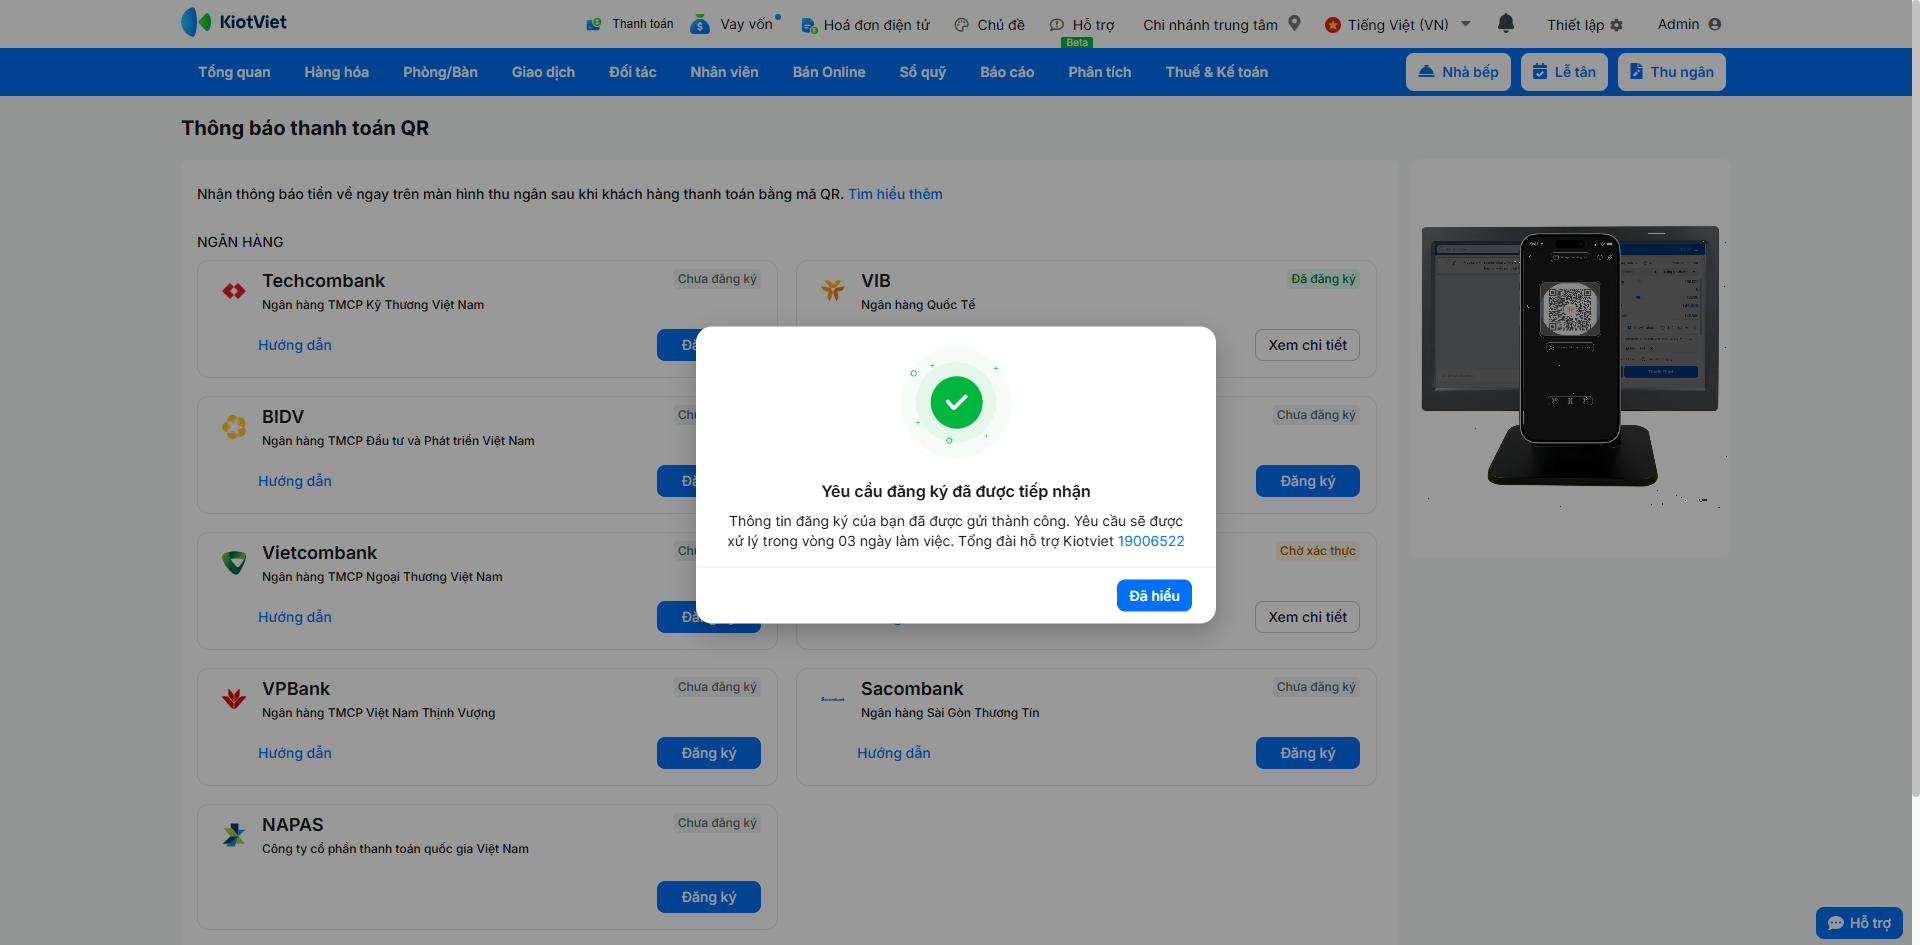Open the Hoá đơn điện tử icon
This screenshot has height=945, width=1920.
tap(809, 25)
